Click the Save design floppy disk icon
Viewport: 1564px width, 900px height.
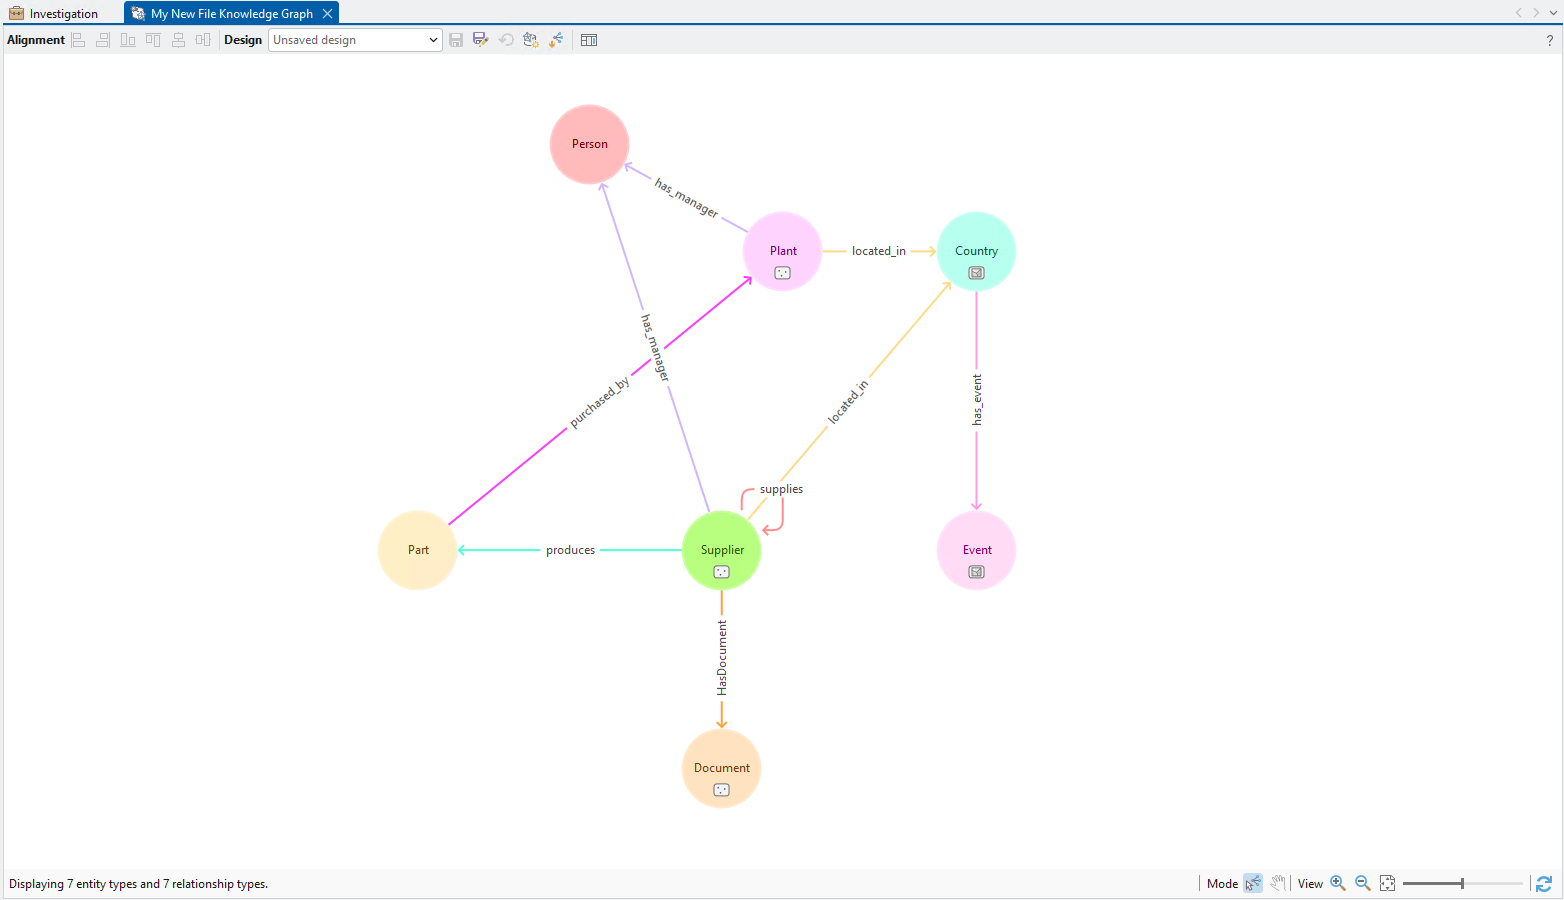(x=456, y=40)
